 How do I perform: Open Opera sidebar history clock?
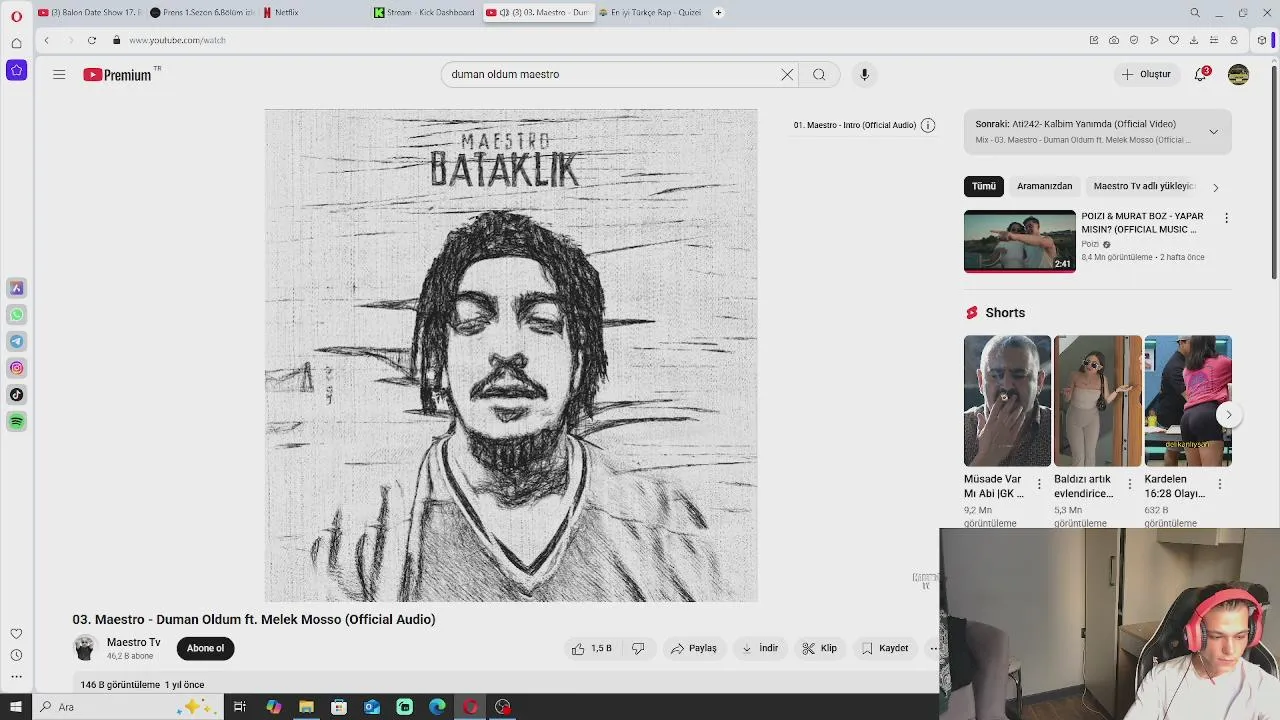pos(16,656)
